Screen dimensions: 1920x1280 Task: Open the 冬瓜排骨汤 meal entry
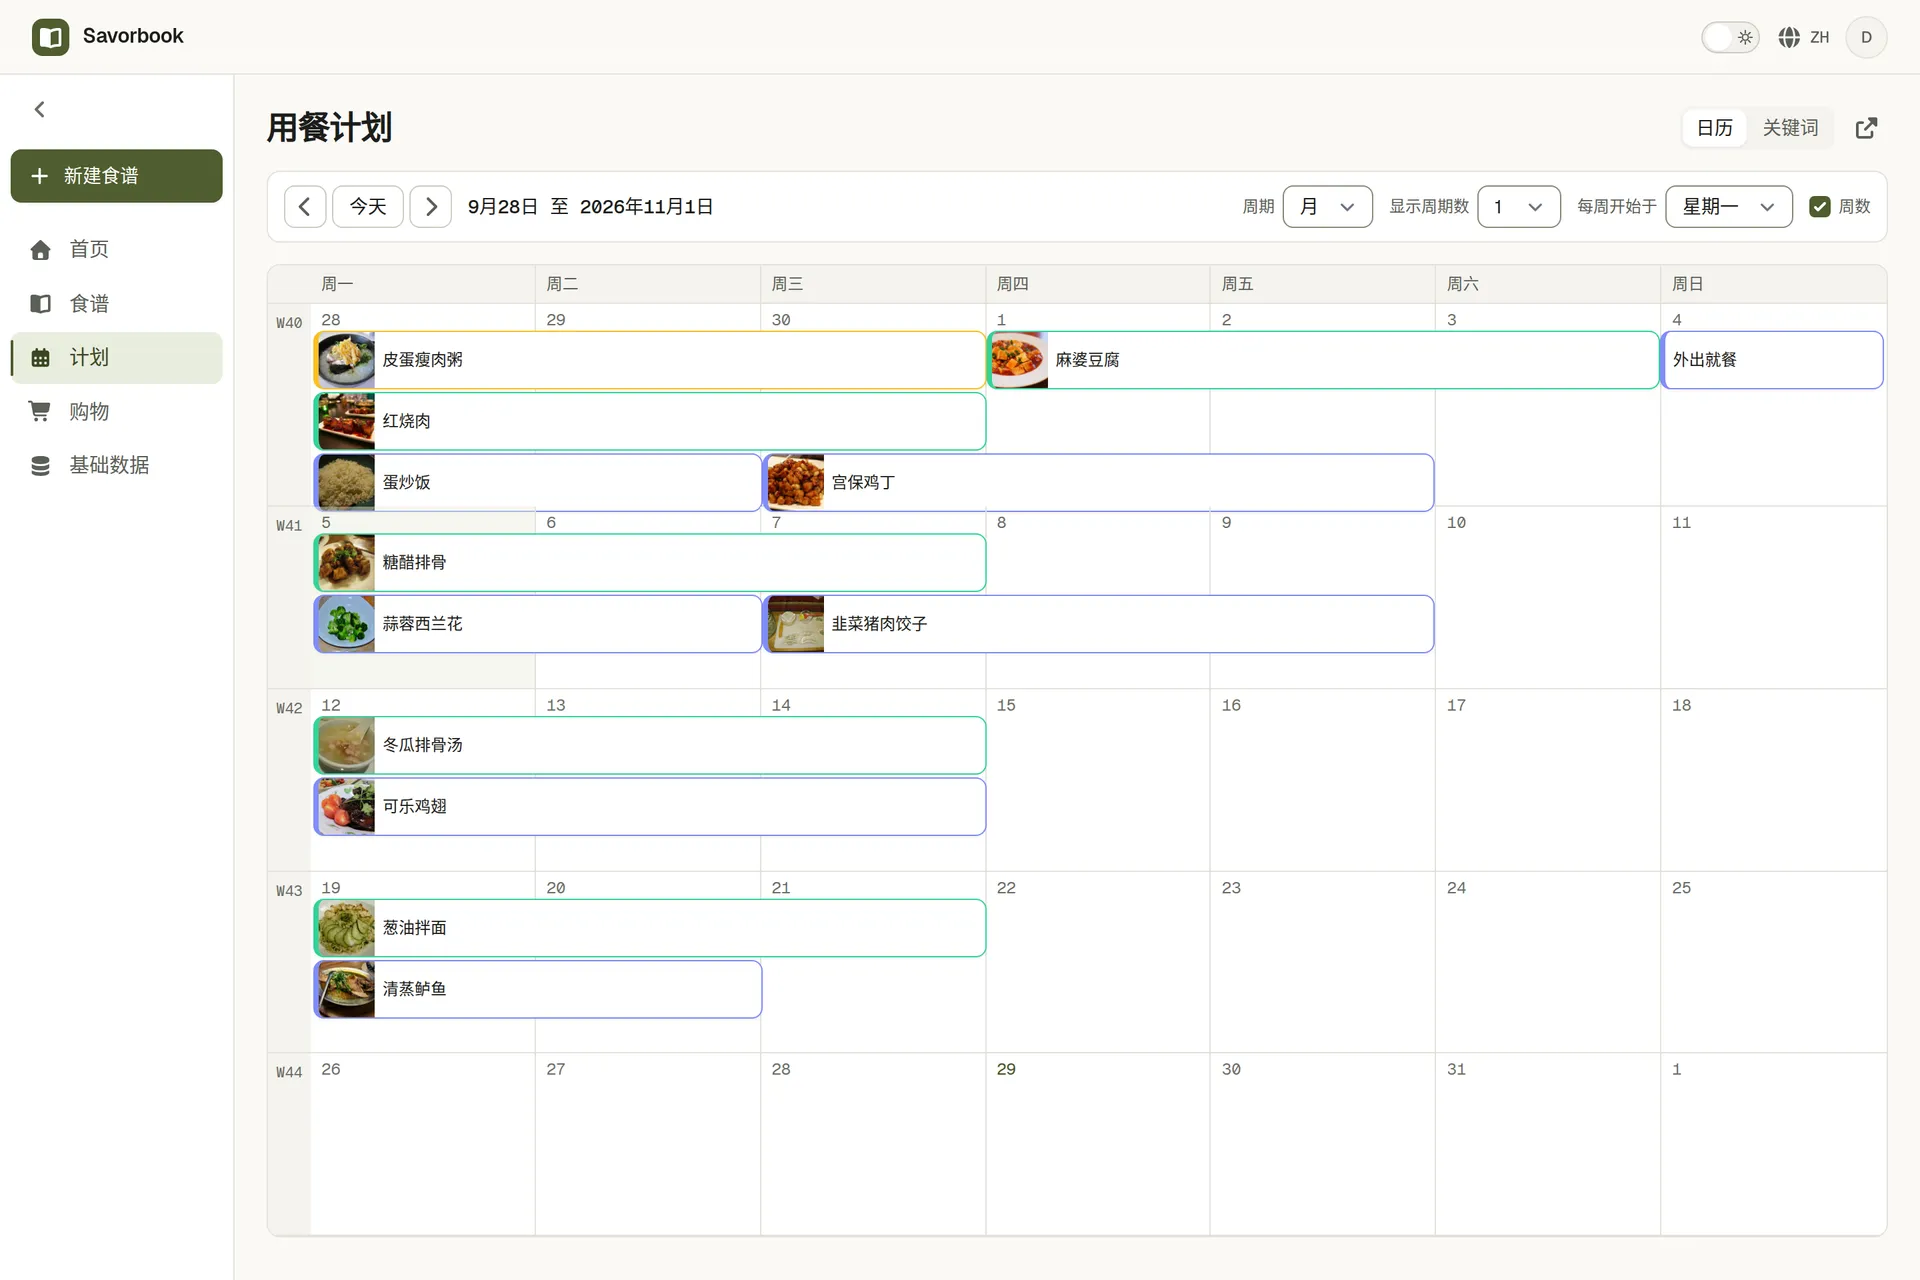pos(650,745)
